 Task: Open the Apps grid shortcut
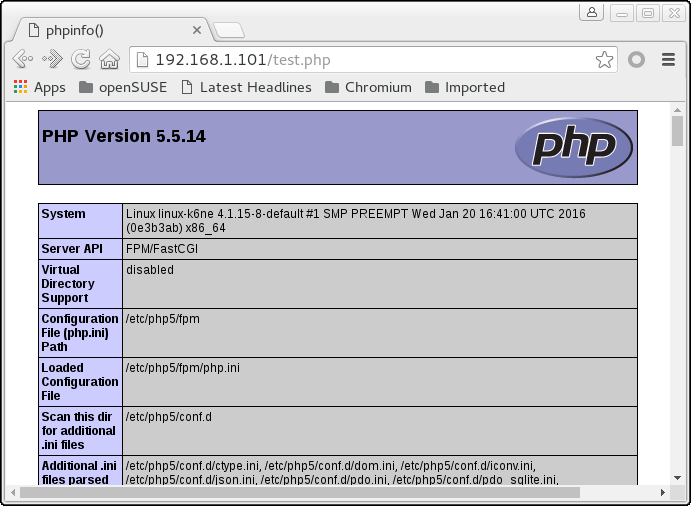click(x=40, y=87)
